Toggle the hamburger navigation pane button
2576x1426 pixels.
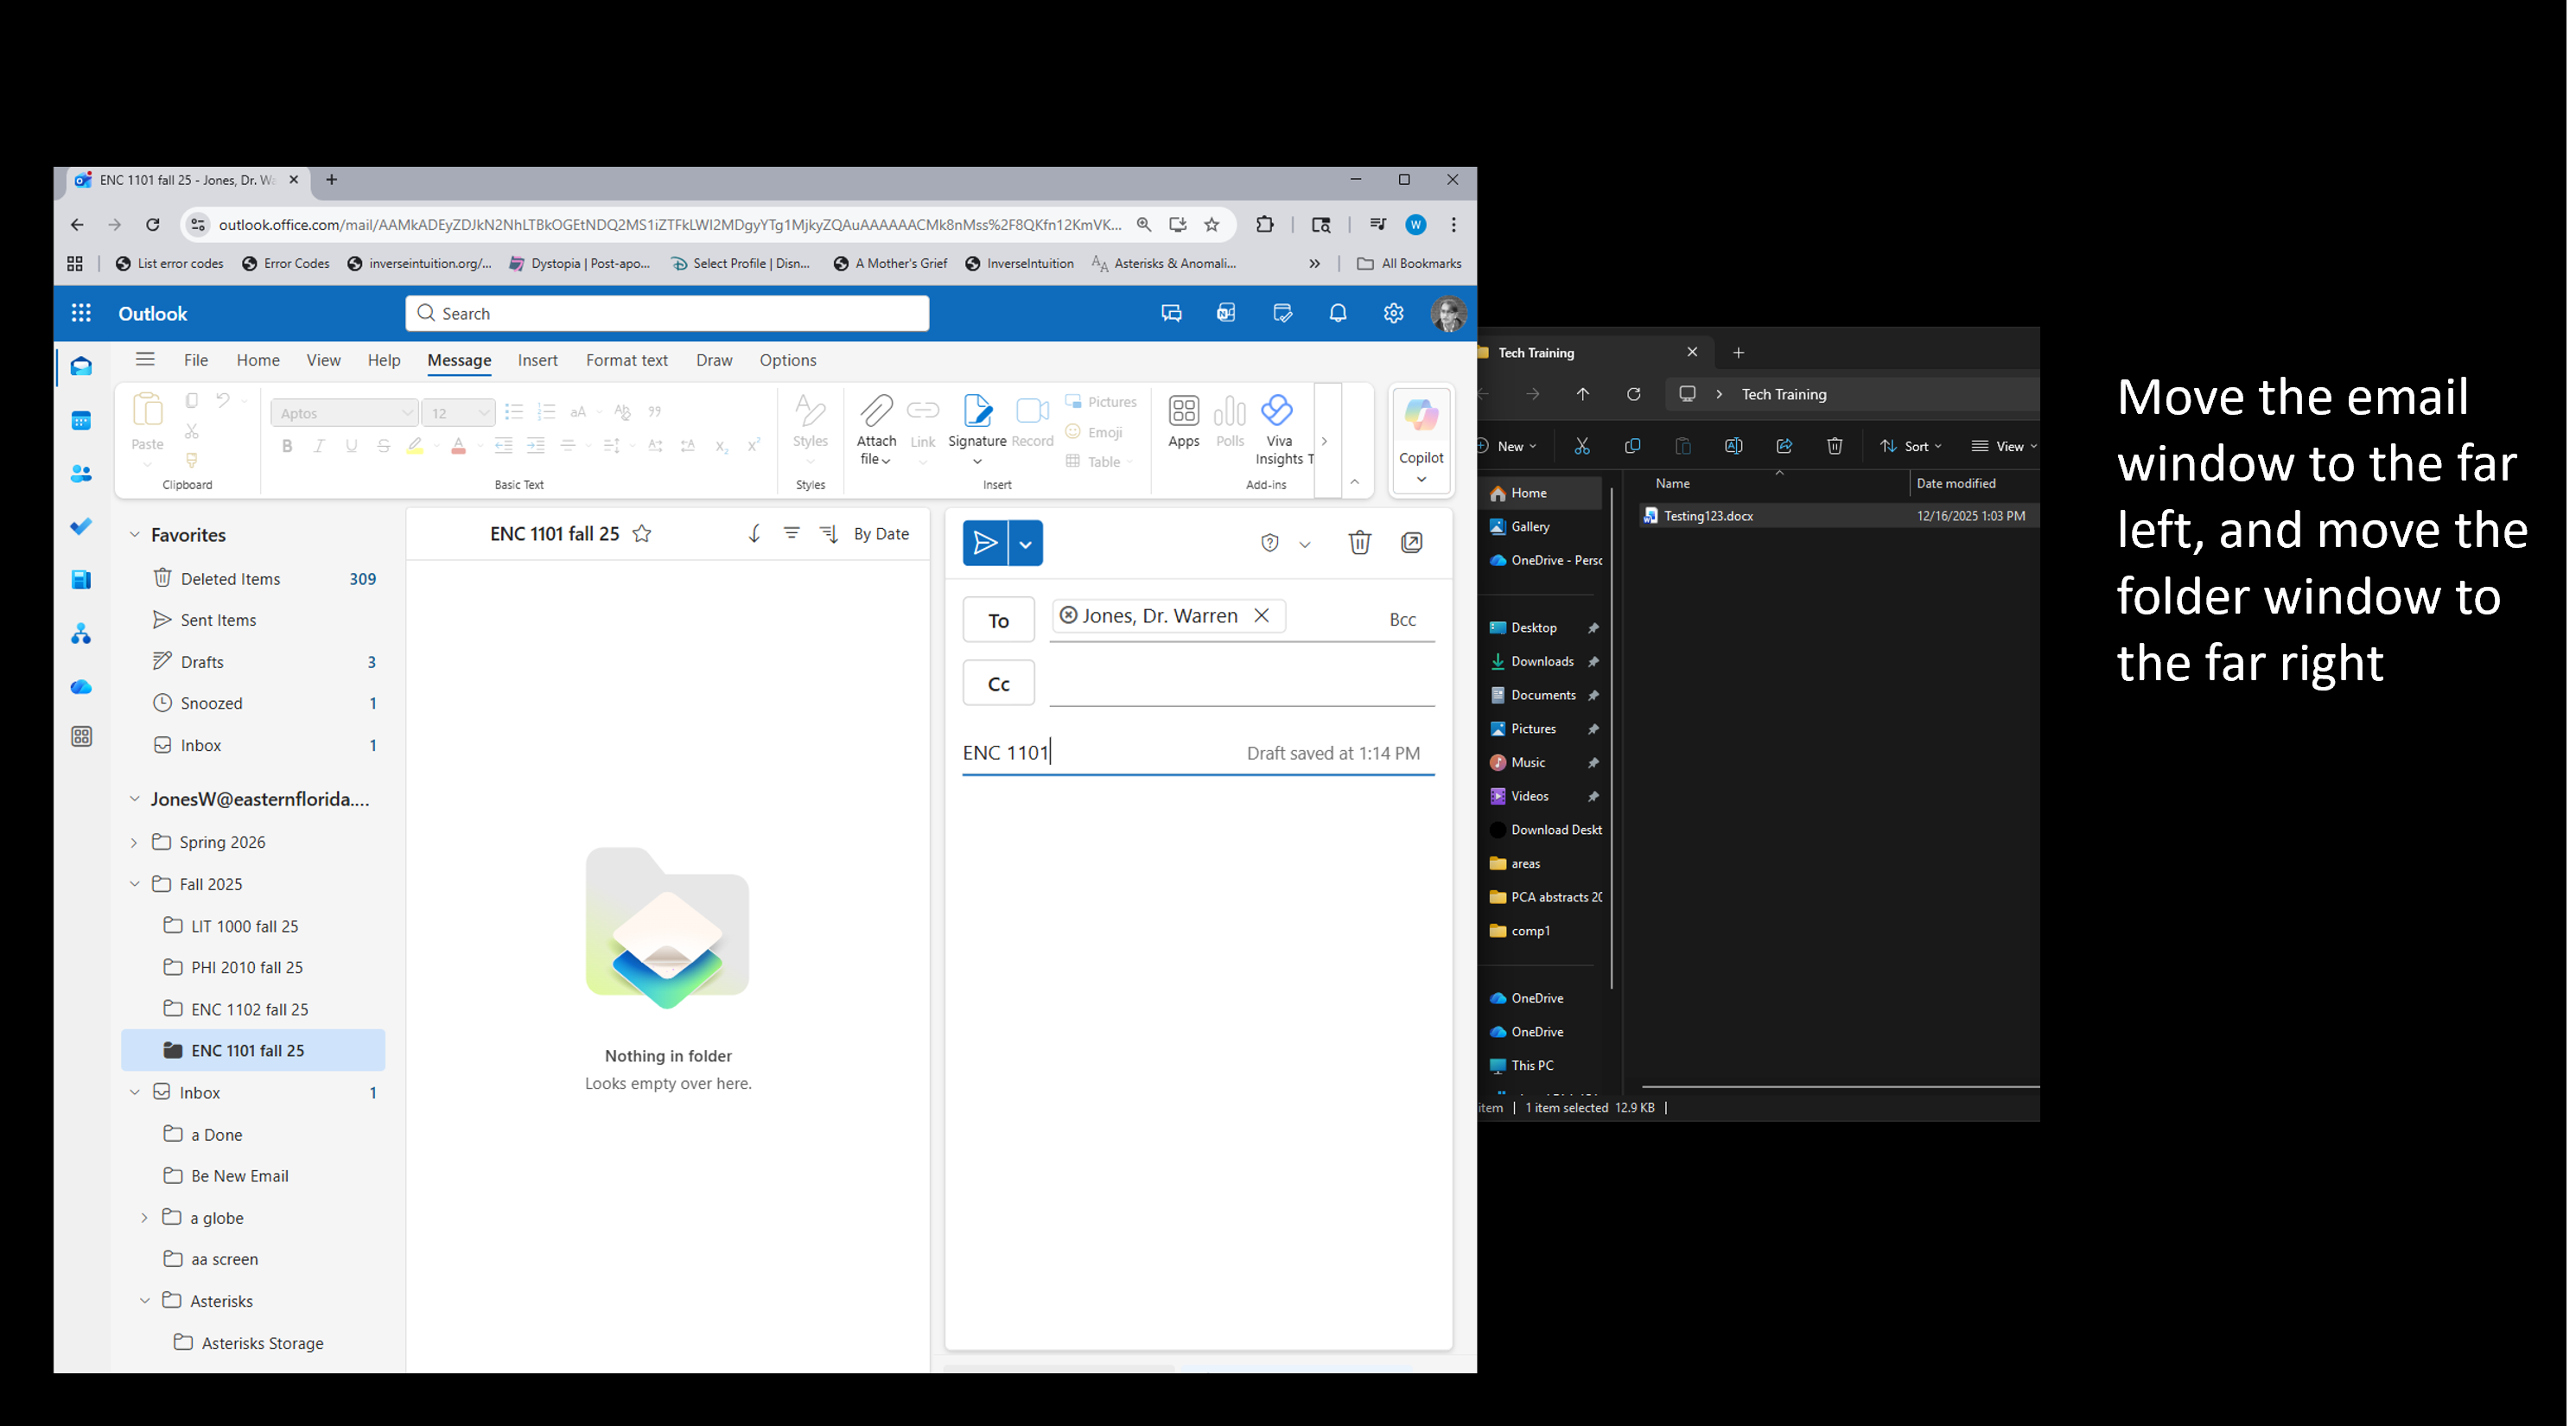(x=145, y=359)
